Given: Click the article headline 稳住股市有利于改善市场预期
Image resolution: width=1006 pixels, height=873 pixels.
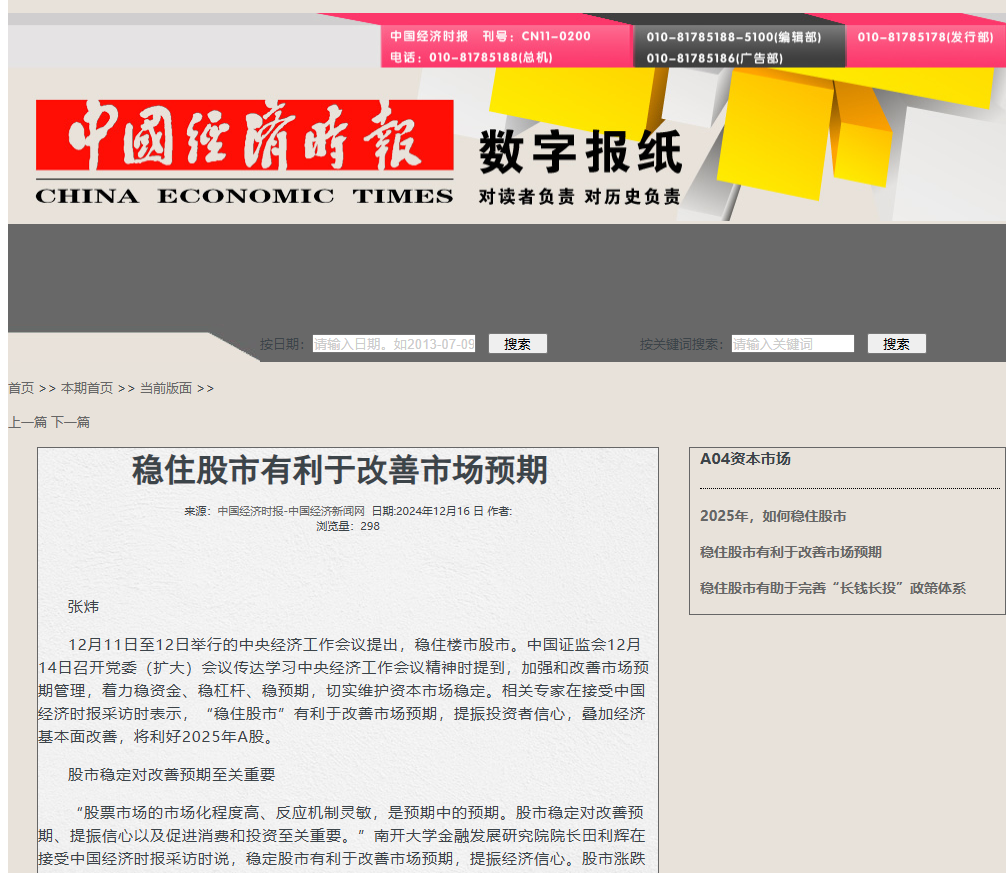Looking at the screenshot, I should (340, 470).
